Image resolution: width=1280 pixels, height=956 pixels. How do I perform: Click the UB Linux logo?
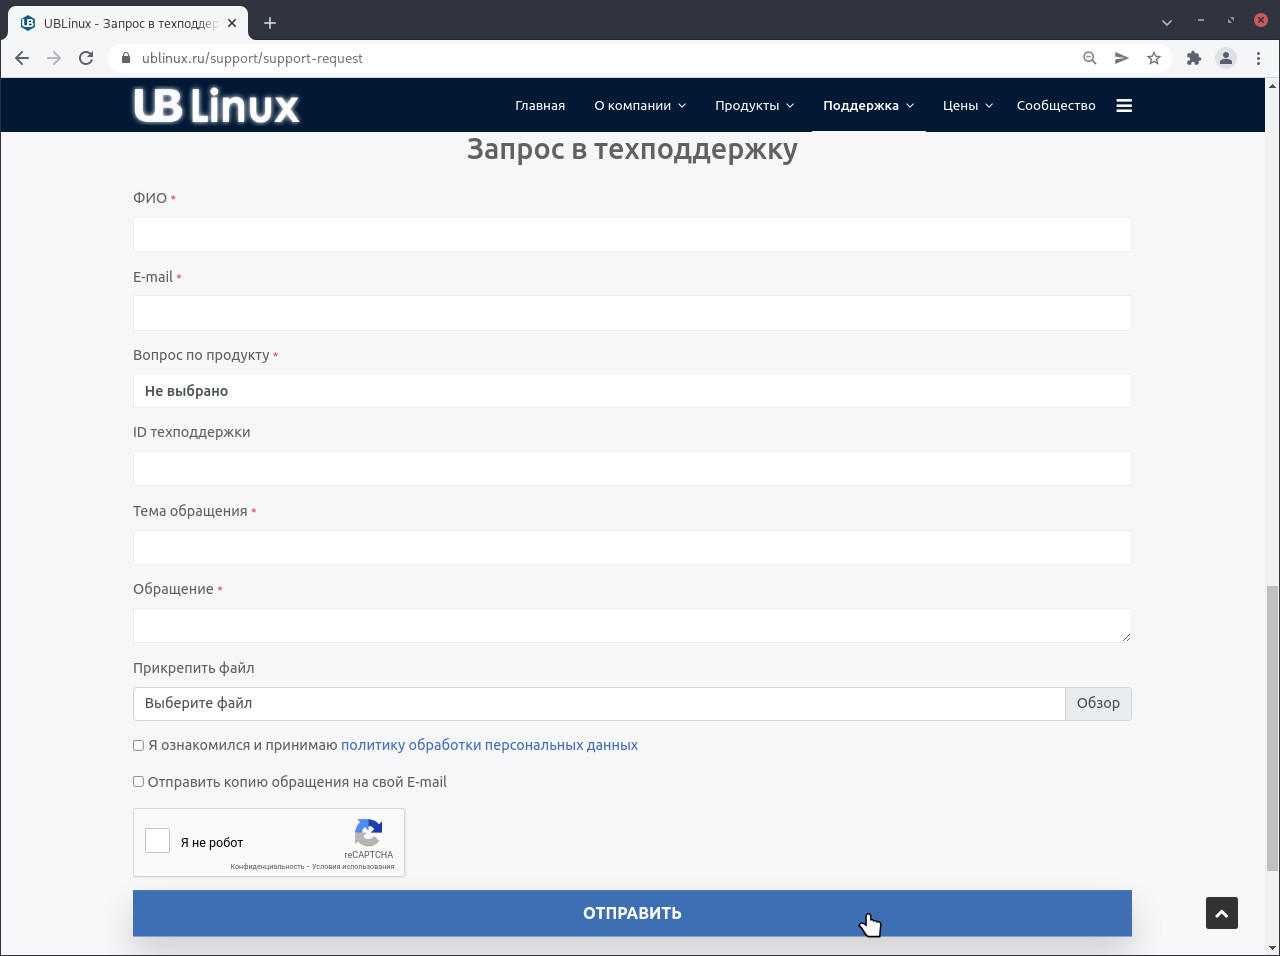217,105
